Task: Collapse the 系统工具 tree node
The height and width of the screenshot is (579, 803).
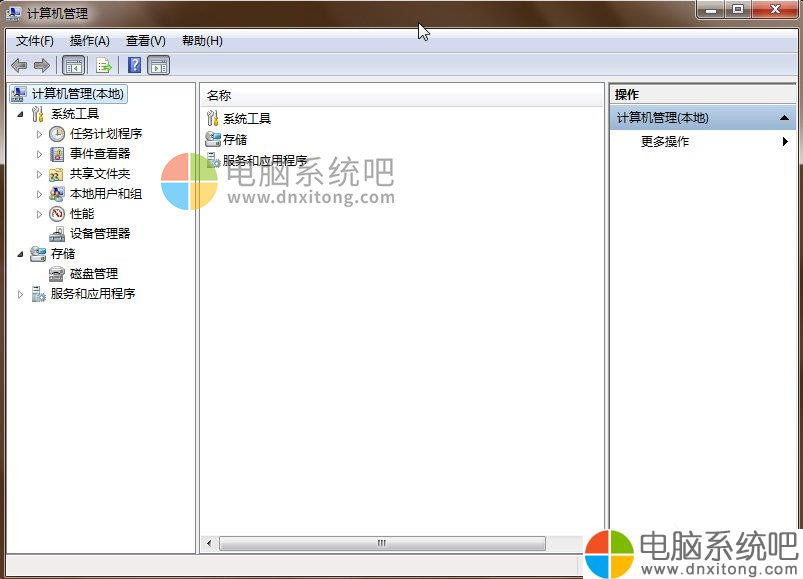Action: [x=20, y=114]
